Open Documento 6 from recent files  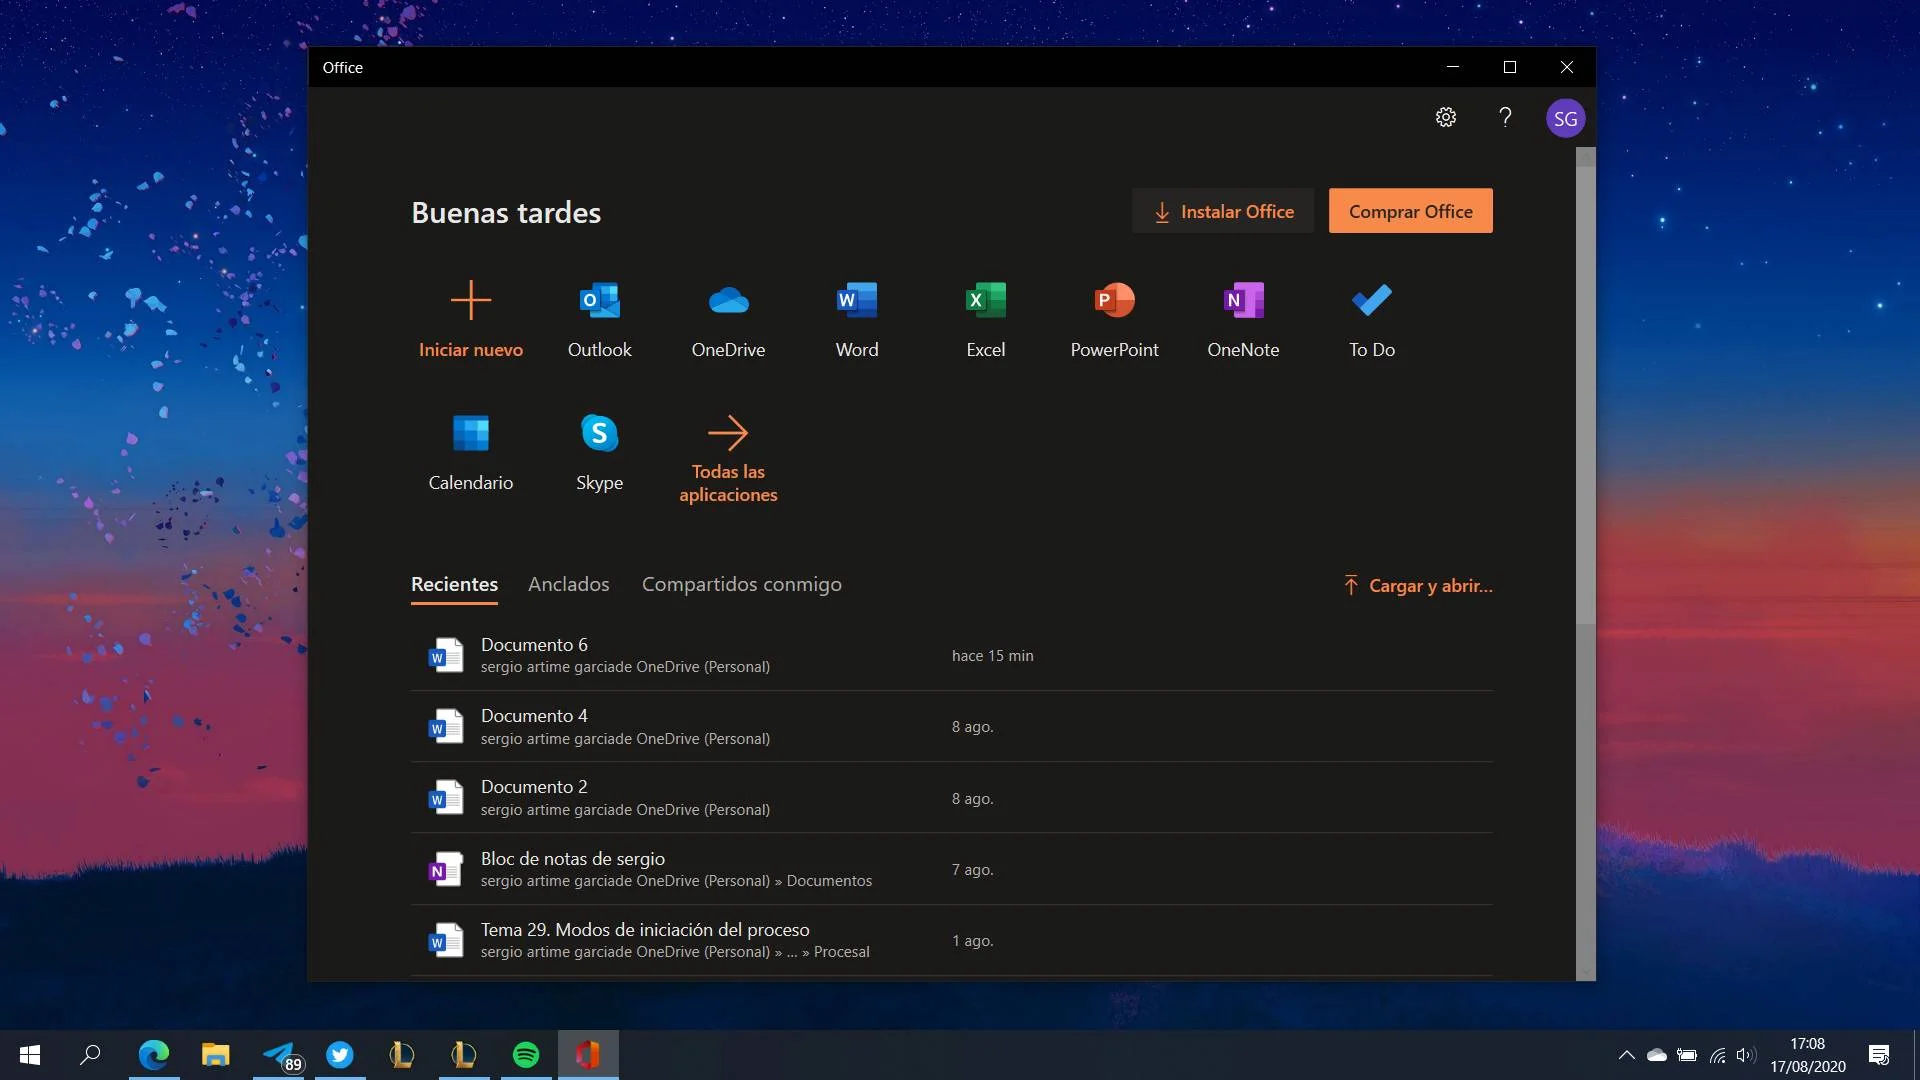(952, 655)
